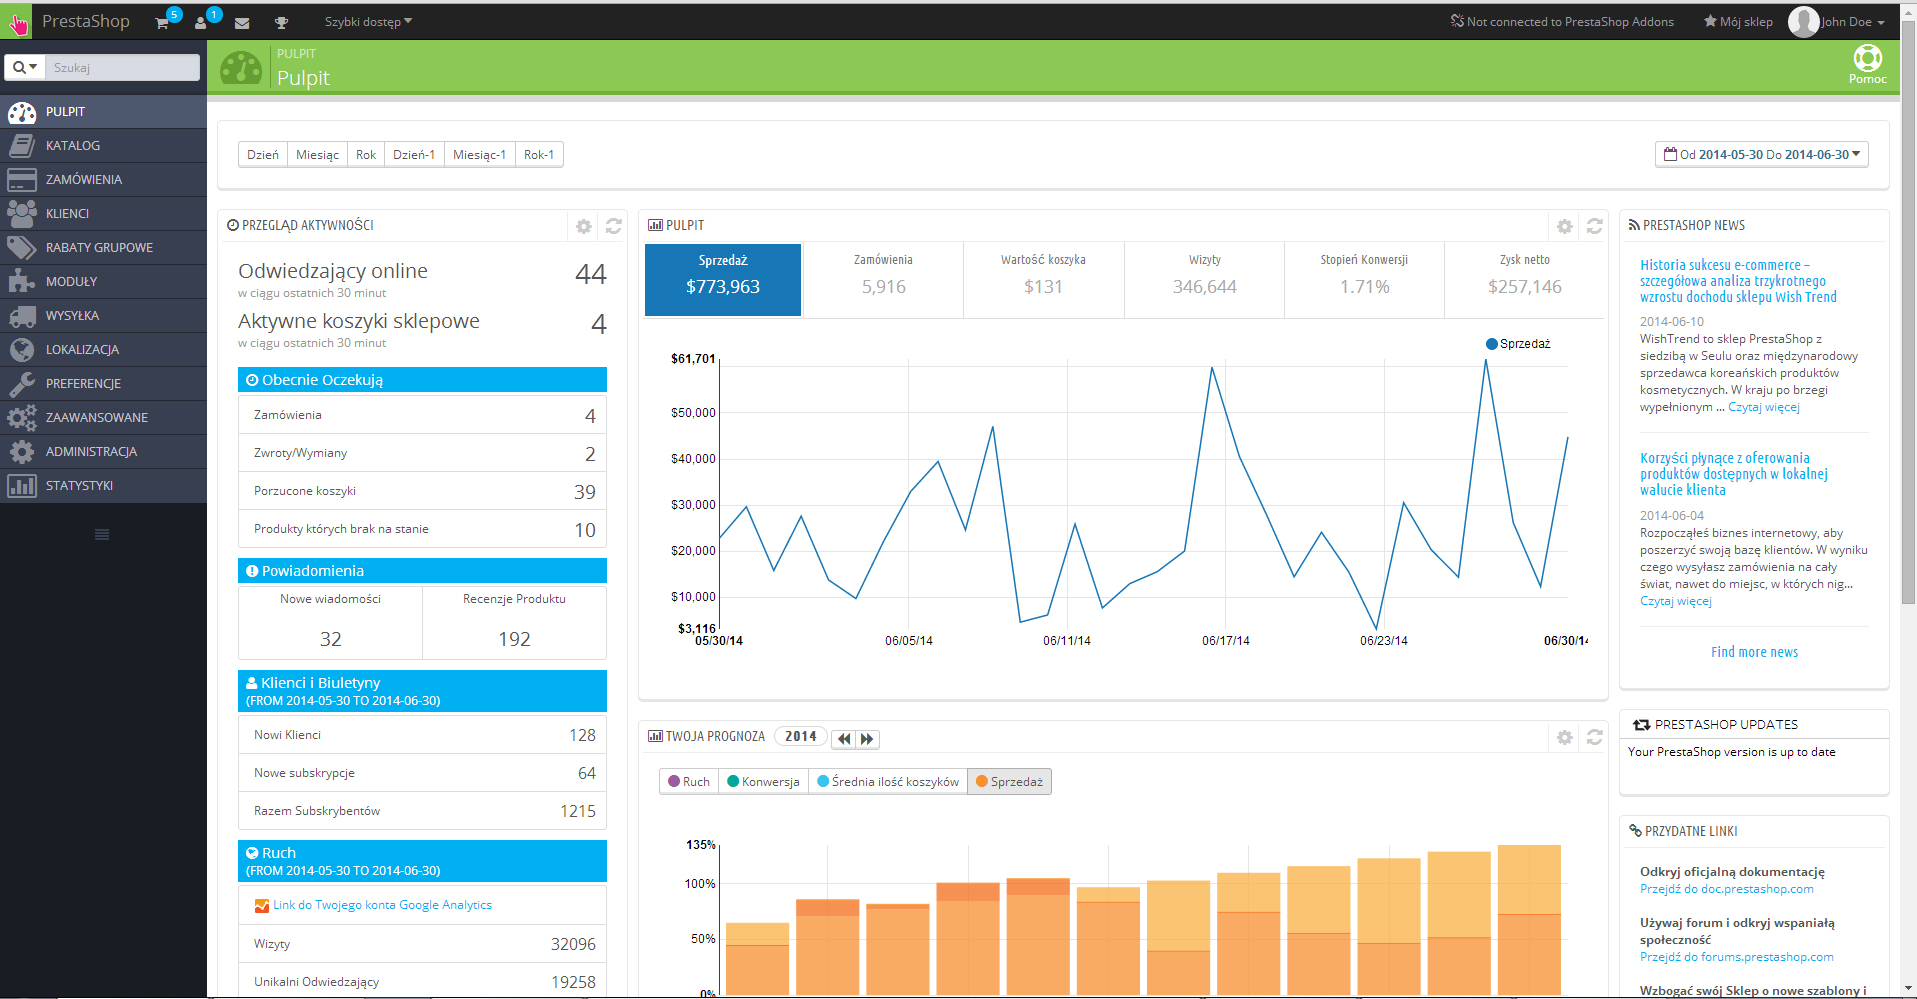Open the new customers notification icon
1917x999 pixels.
(201, 22)
